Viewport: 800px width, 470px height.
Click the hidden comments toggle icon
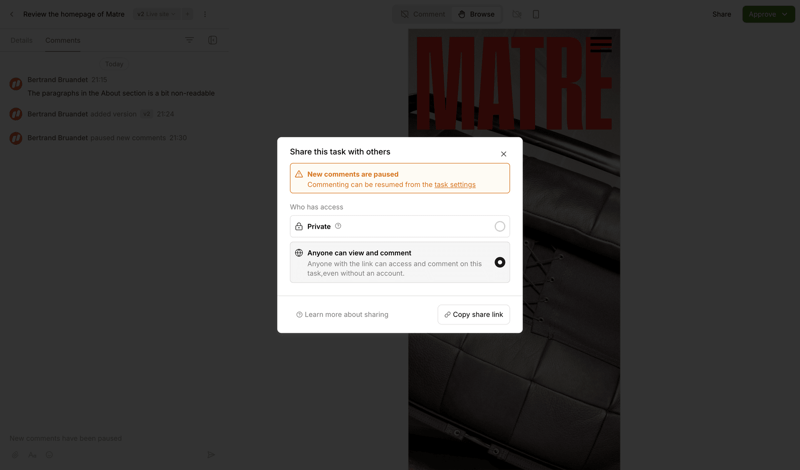[x=517, y=14]
